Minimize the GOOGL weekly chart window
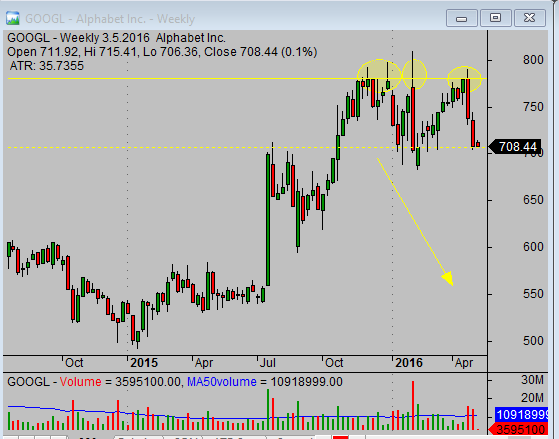This screenshot has height=439, width=559. [462, 18]
